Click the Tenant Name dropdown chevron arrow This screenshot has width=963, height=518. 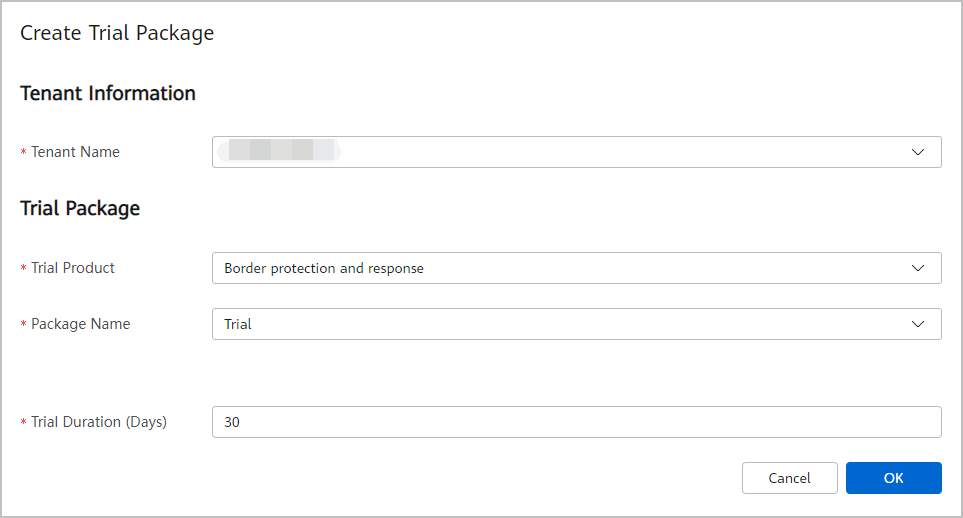[x=918, y=152]
